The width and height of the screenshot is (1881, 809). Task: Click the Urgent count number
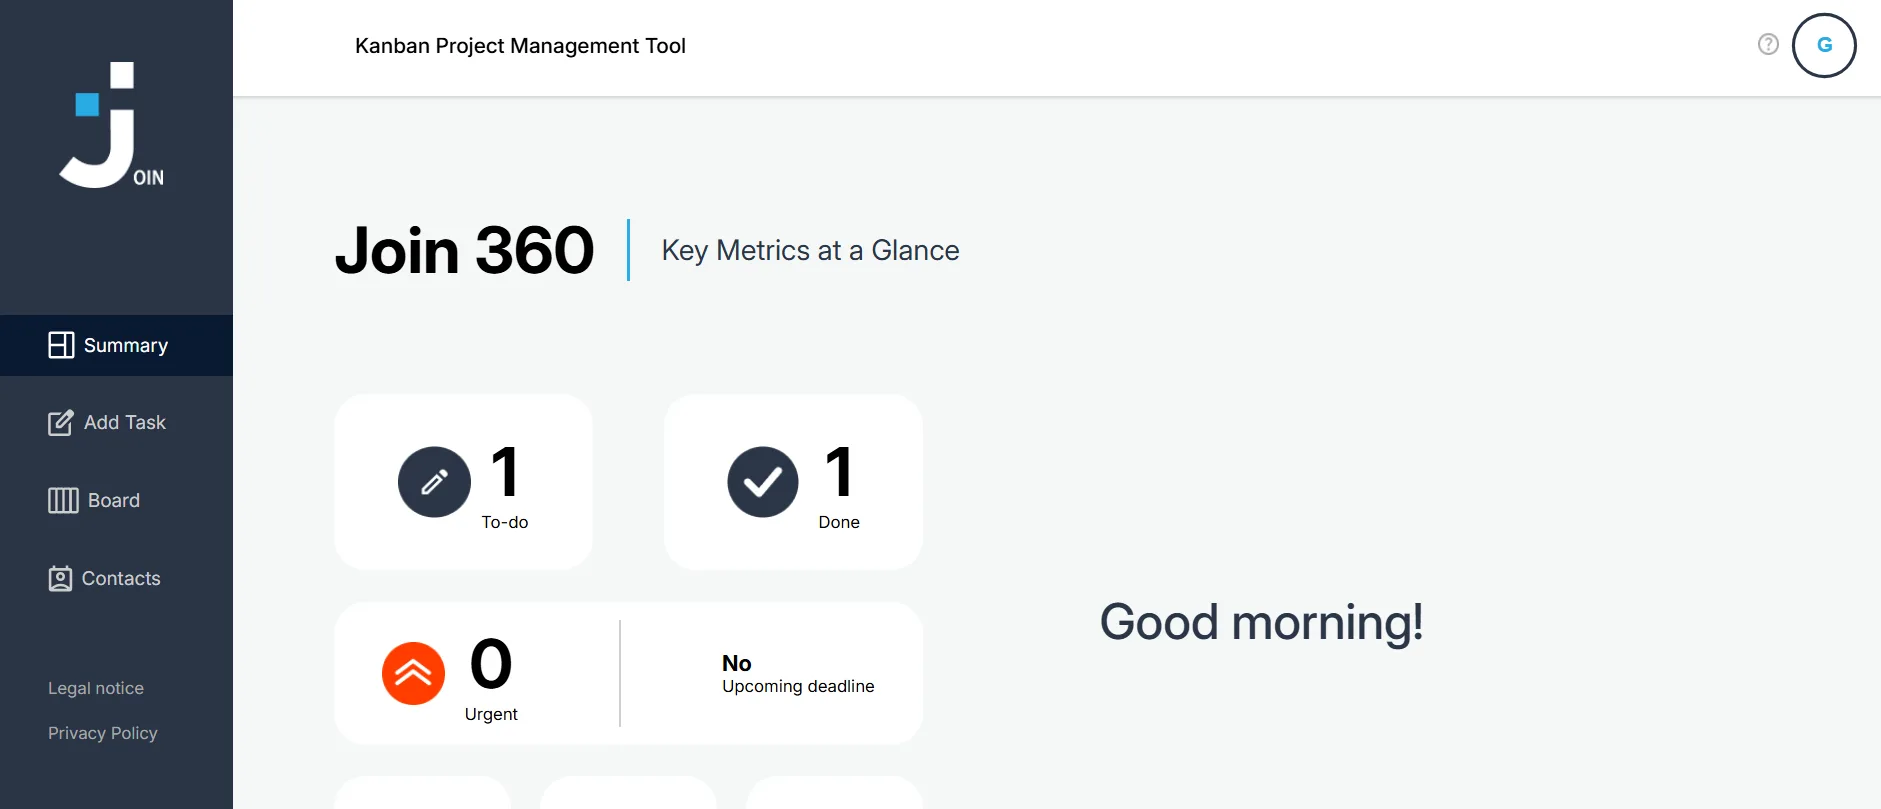click(x=491, y=664)
